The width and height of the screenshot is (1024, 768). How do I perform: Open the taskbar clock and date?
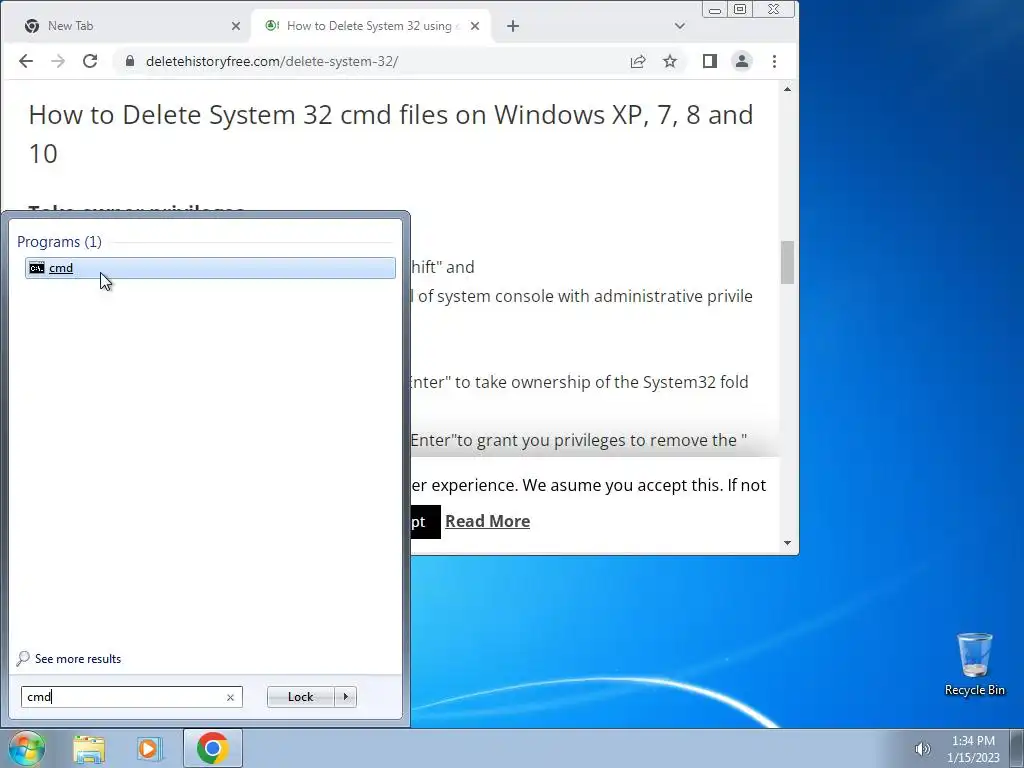click(973, 749)
